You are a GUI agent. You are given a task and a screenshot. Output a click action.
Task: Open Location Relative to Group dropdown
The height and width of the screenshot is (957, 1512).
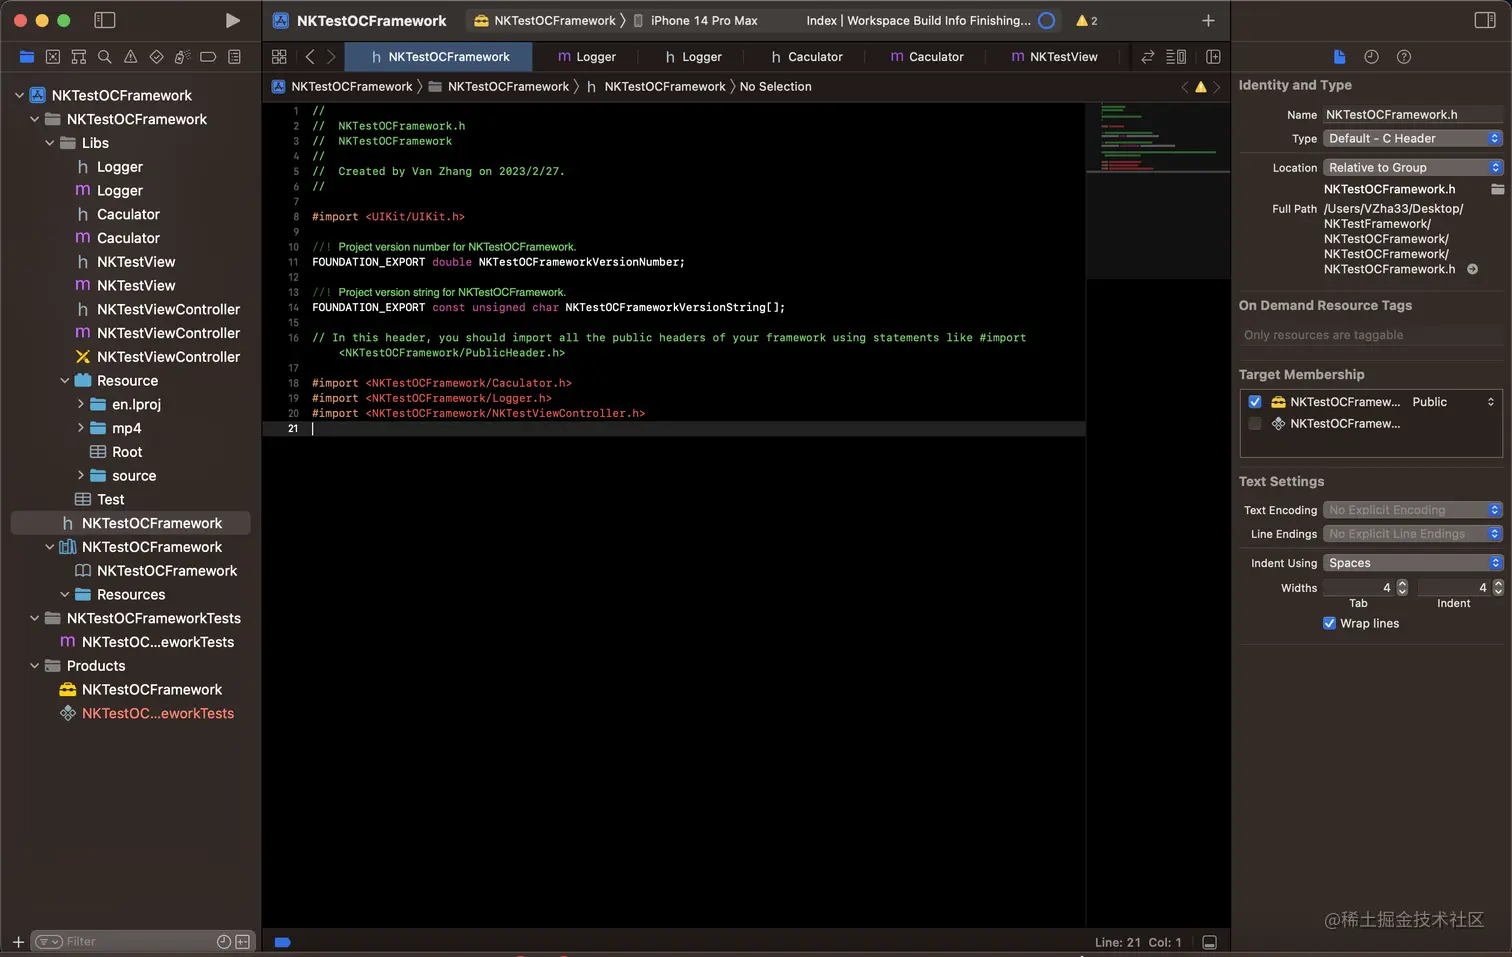coord(1413,168)
